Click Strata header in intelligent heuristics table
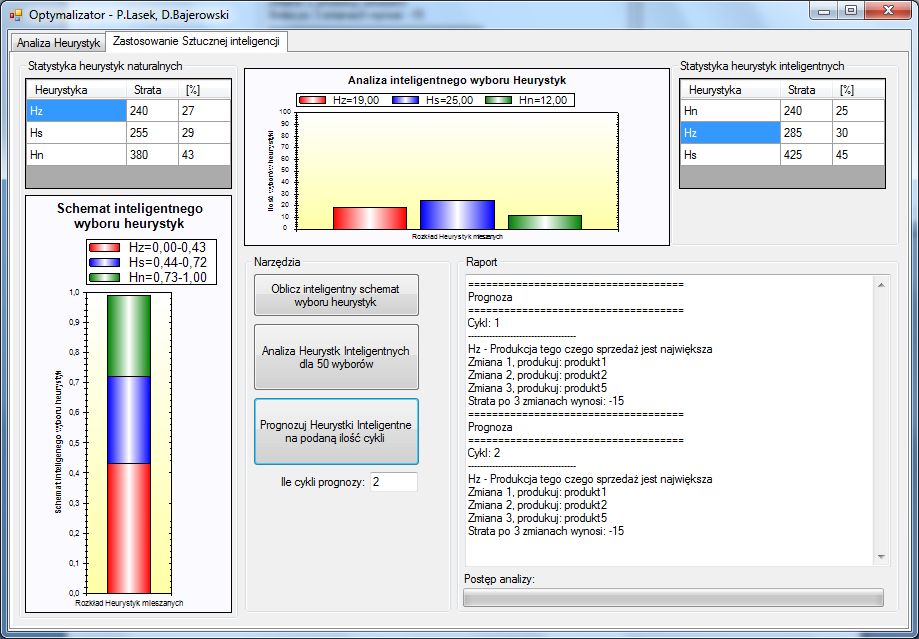Image resolution: width=919 pixels, height=639 pixels. tap(806, 90)
